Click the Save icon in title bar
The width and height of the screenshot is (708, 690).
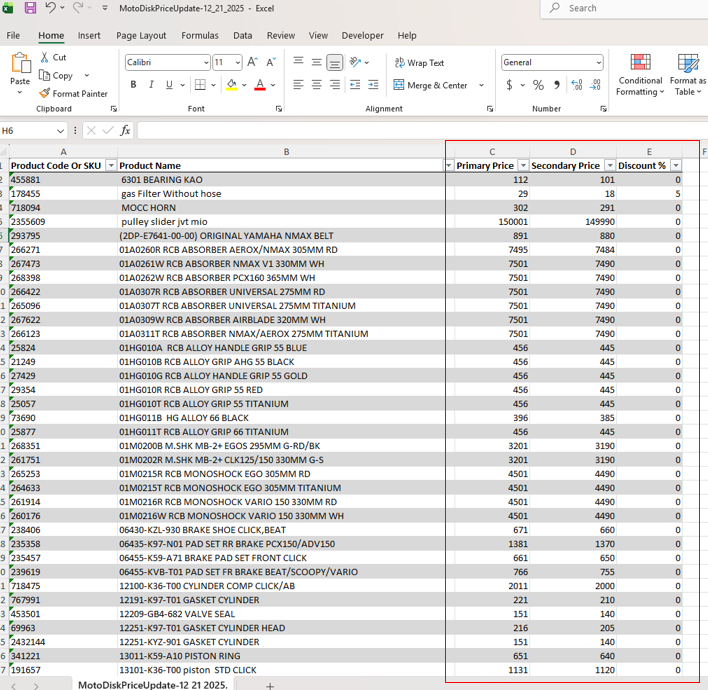click(30, 8)
